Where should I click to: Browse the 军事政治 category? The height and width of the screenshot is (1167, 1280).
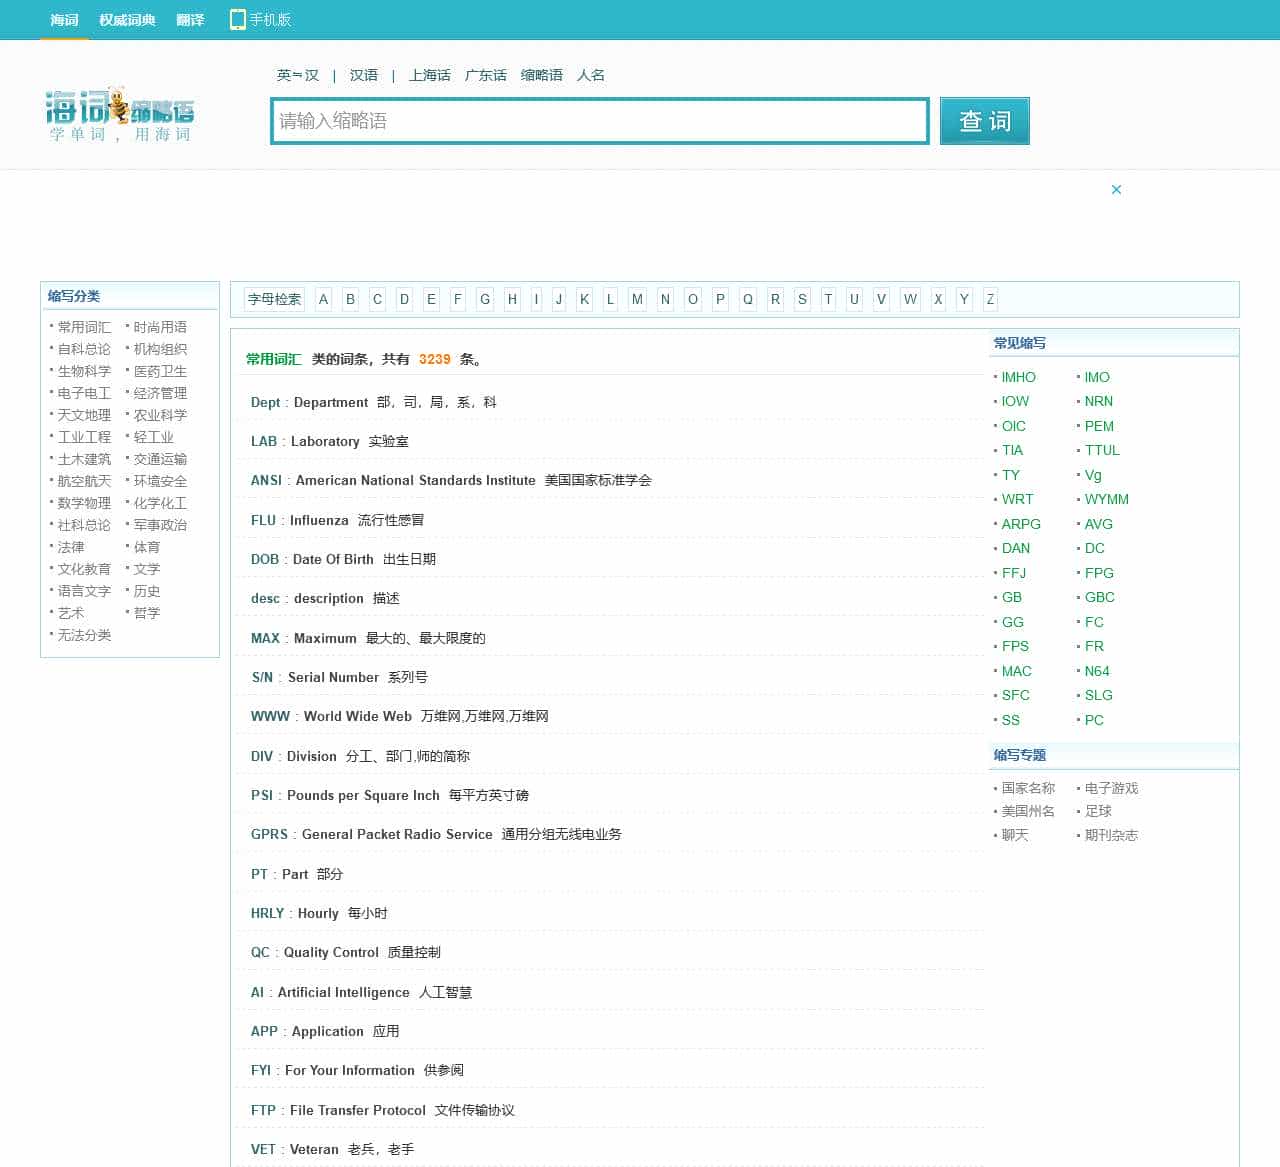click(159, 525)
